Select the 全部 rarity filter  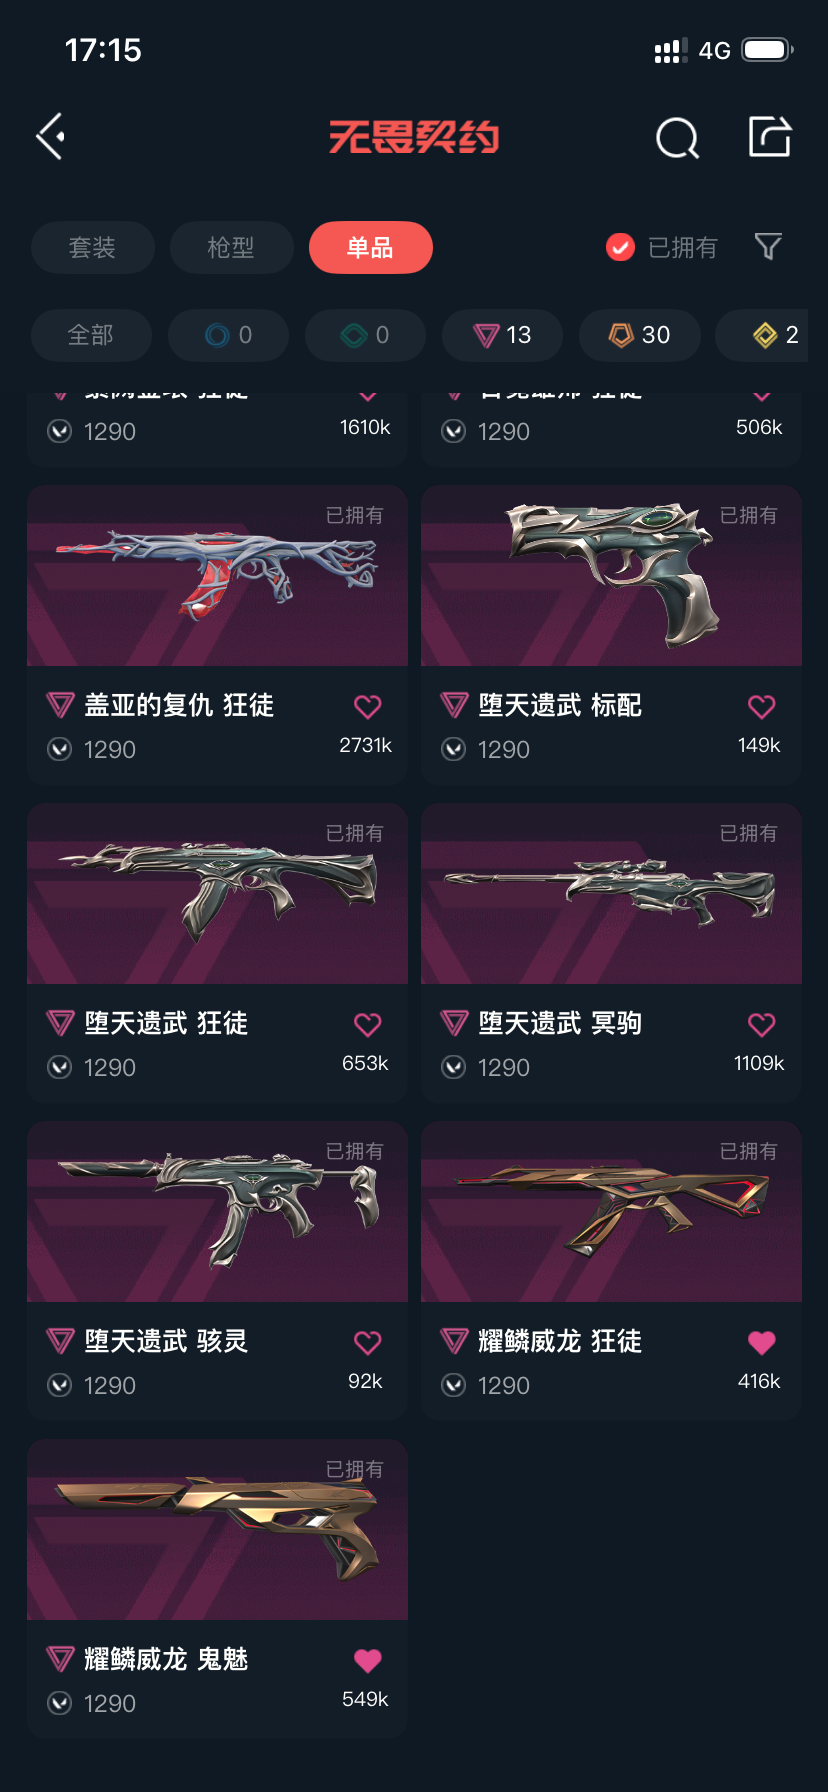coord(91,335)
